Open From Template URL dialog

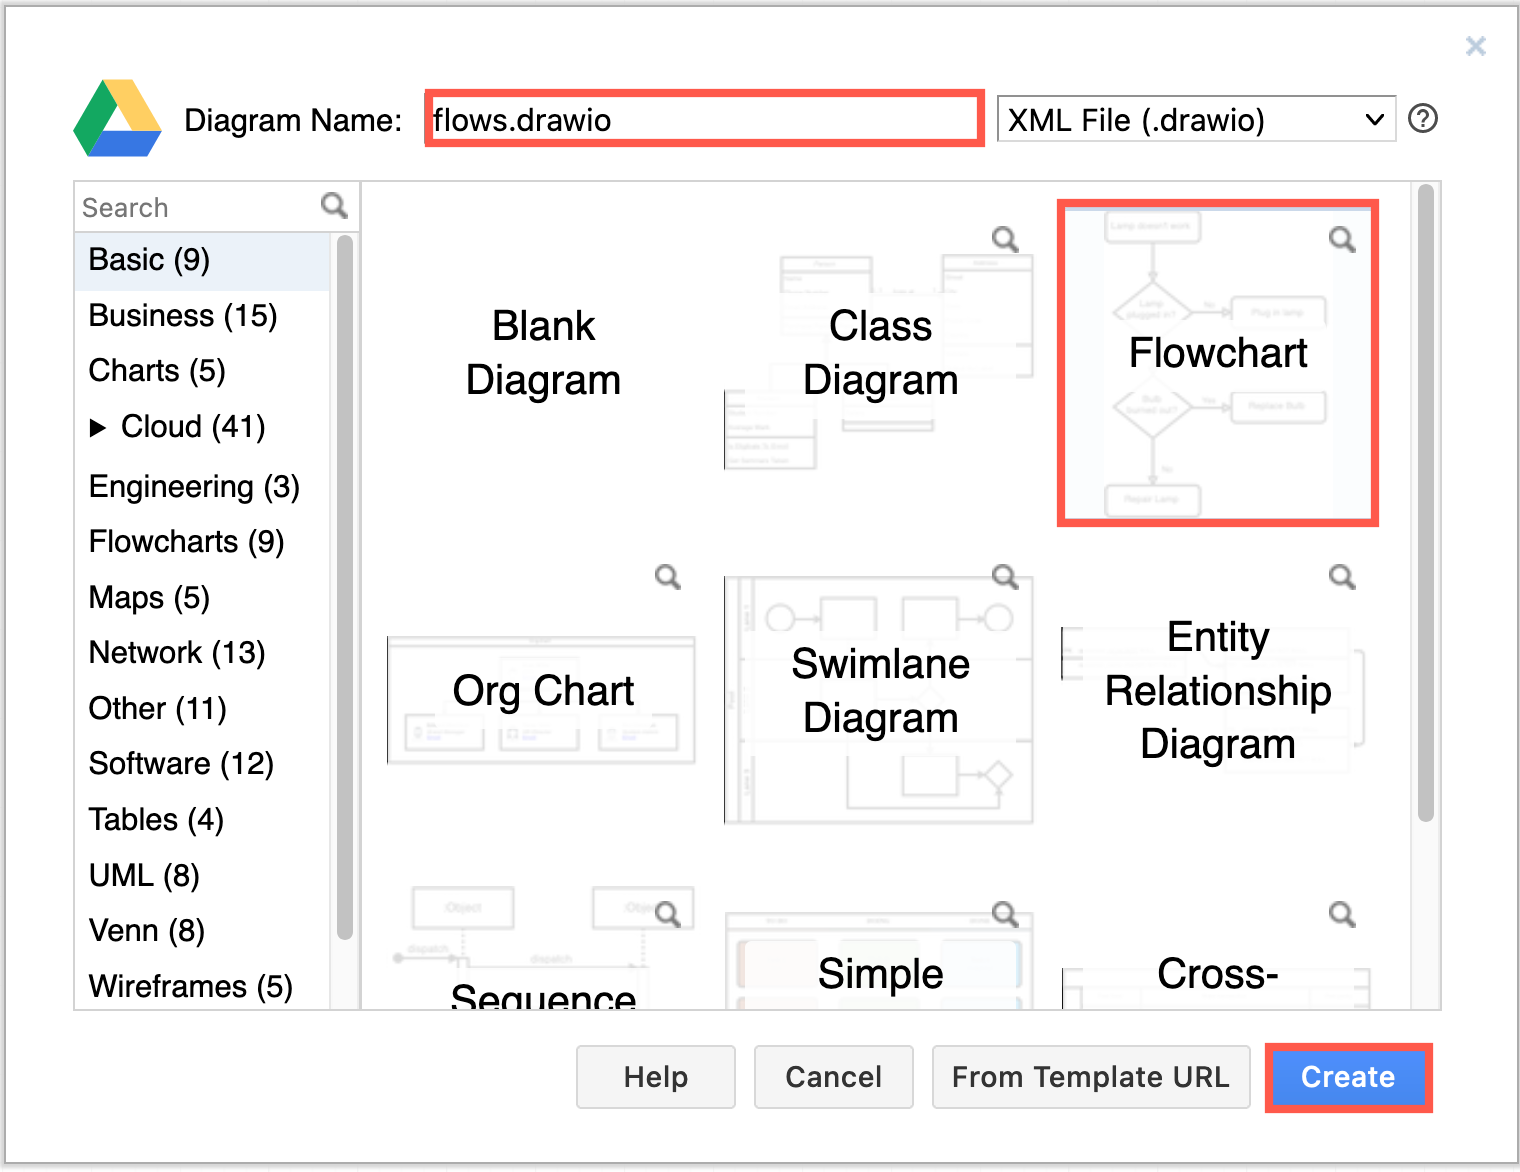click(1090, 1077)
